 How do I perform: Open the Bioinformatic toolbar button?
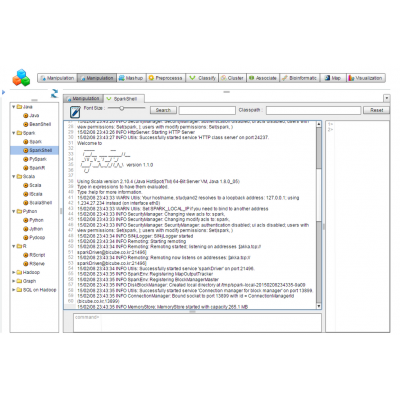[x=299, y=78]
